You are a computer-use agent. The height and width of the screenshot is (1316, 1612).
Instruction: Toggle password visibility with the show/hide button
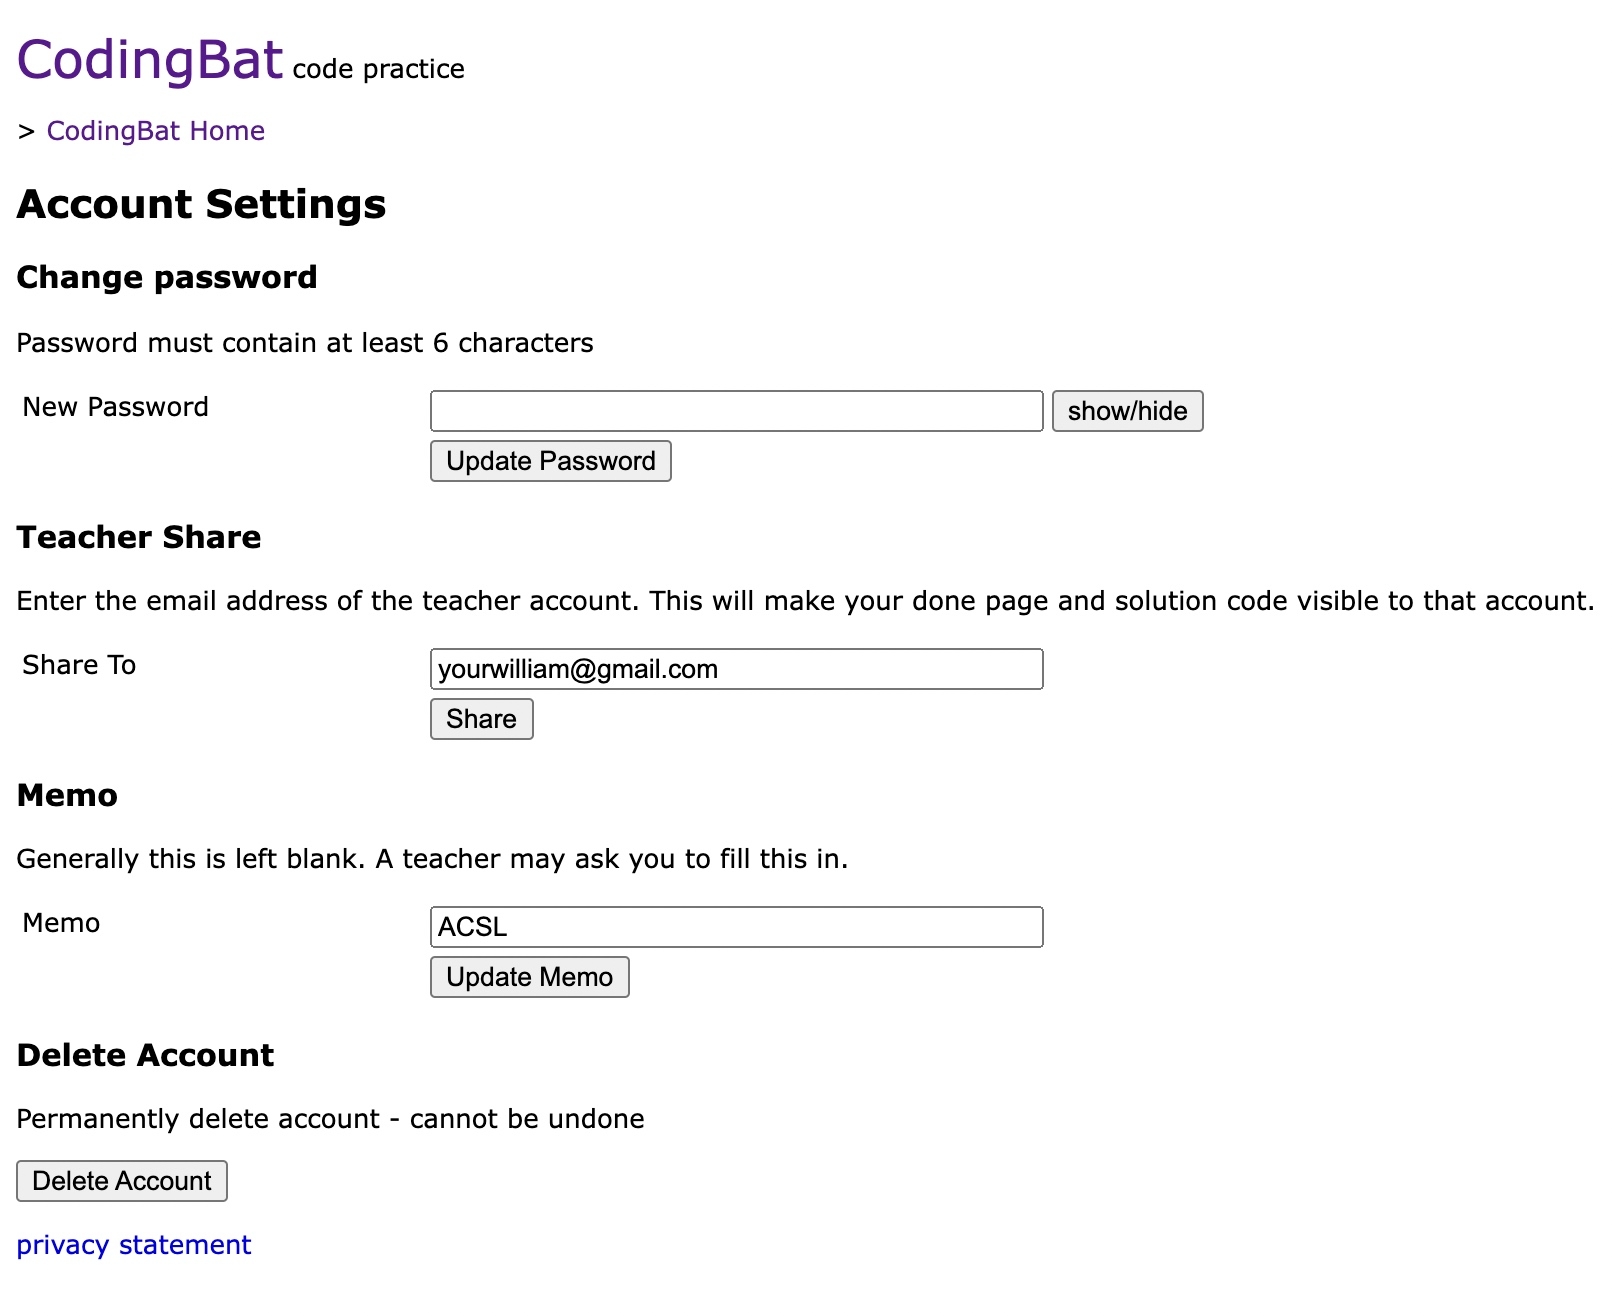point(1127,411)
